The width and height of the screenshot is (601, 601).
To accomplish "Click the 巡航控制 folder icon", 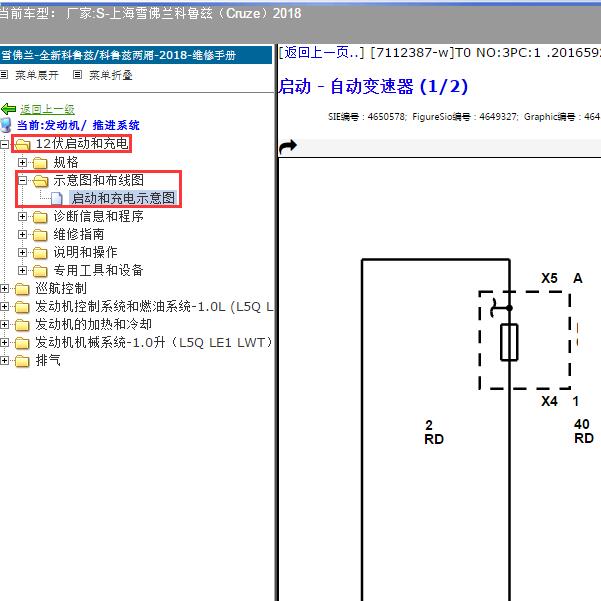I will (22, 289).
